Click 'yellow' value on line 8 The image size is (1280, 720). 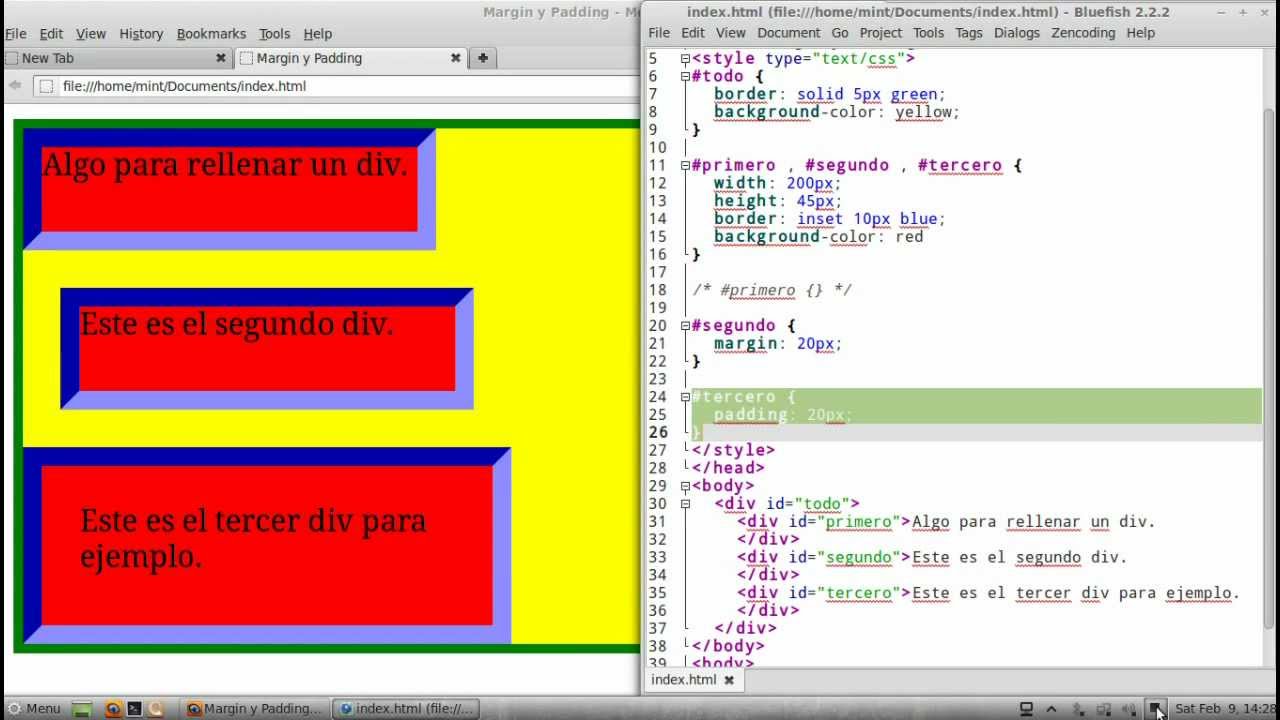924,112
